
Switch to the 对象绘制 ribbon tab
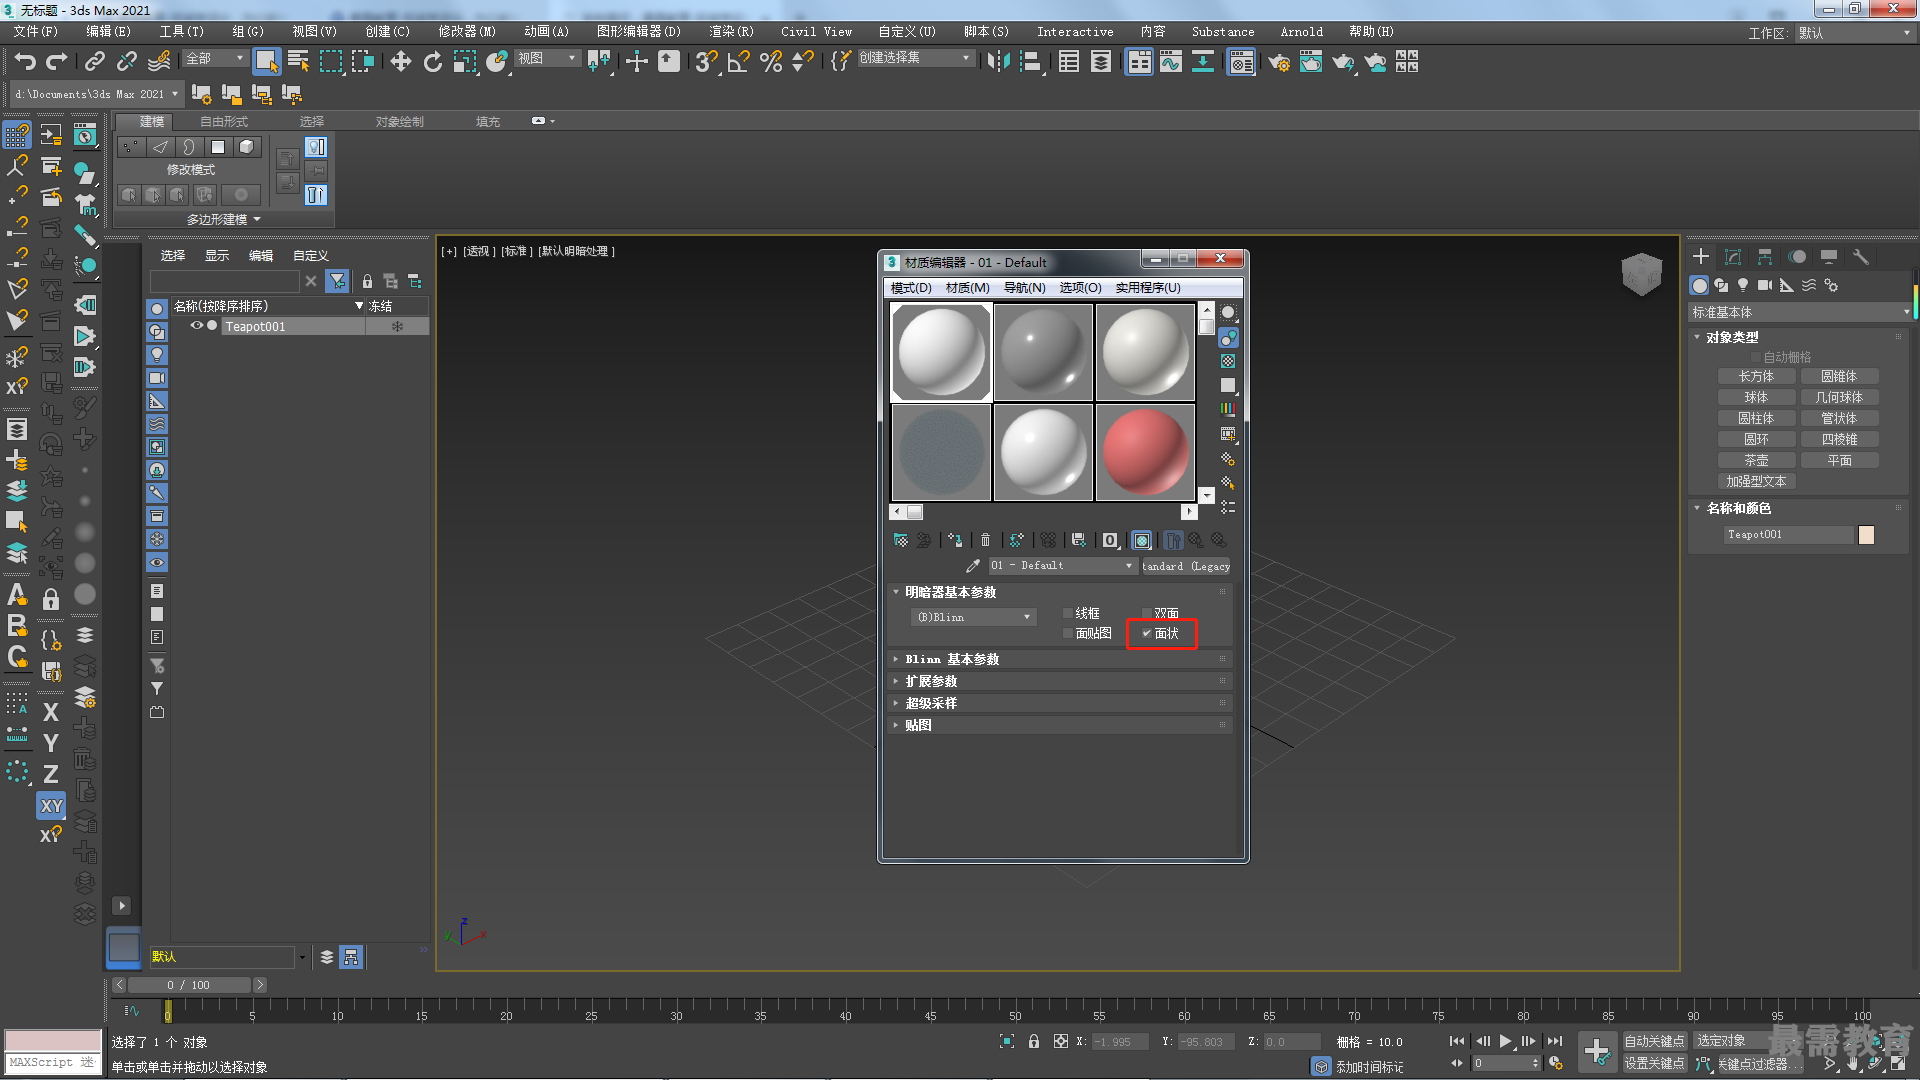coord(399,121)
